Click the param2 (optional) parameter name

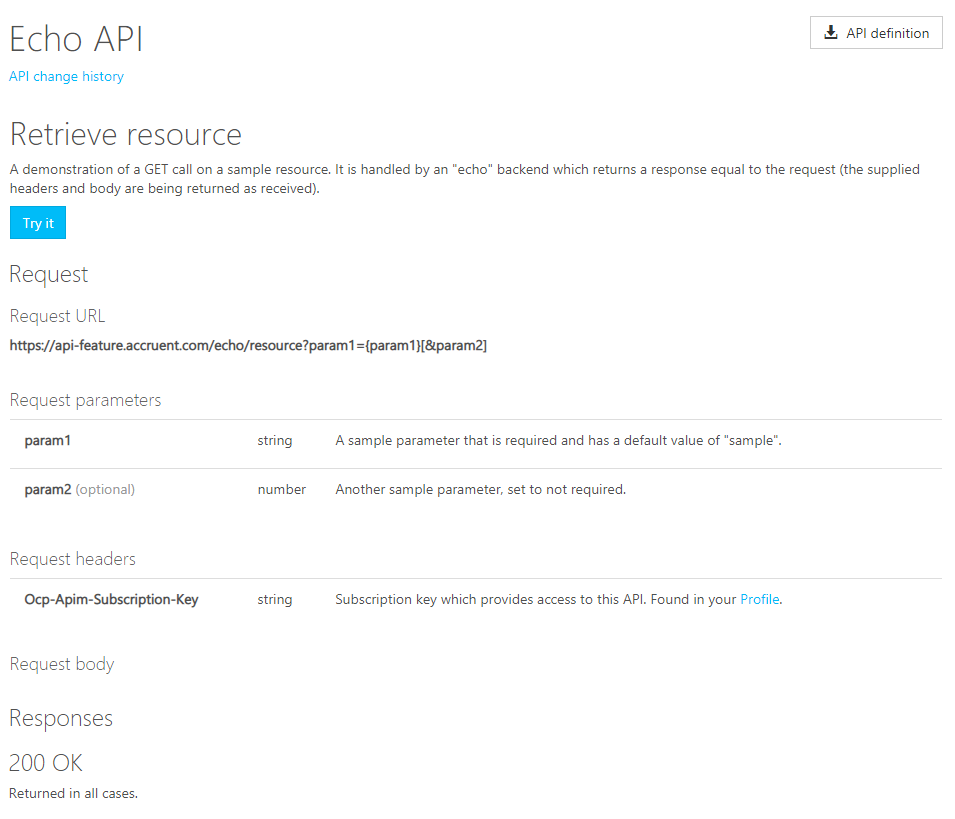pos(80,490)
